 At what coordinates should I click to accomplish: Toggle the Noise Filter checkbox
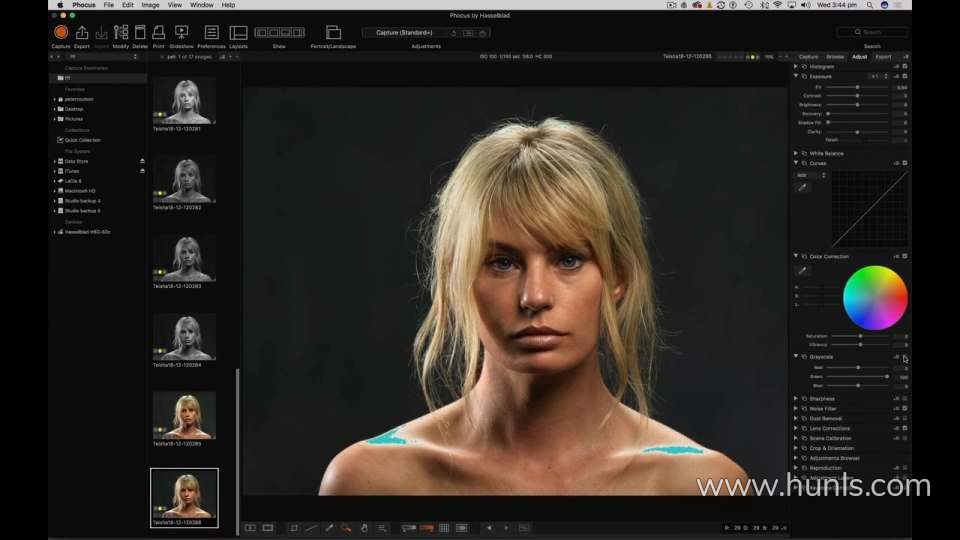905,408
